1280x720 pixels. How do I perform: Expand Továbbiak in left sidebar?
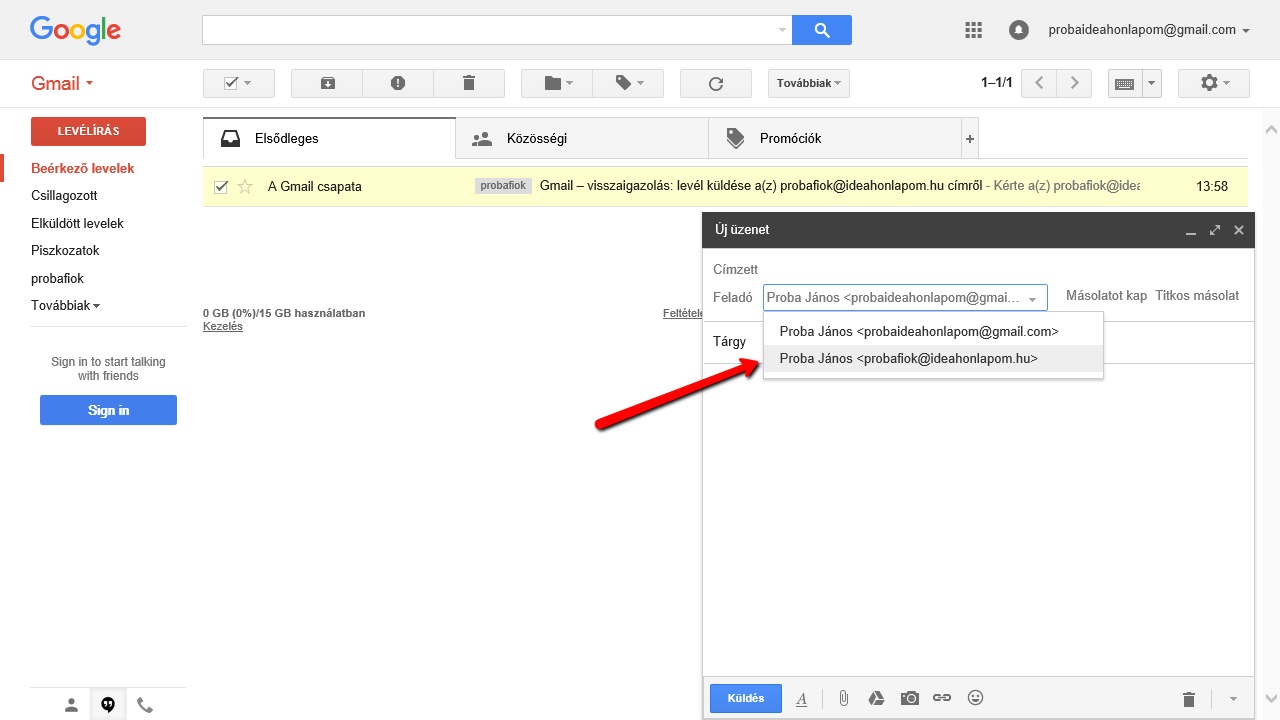65,305
